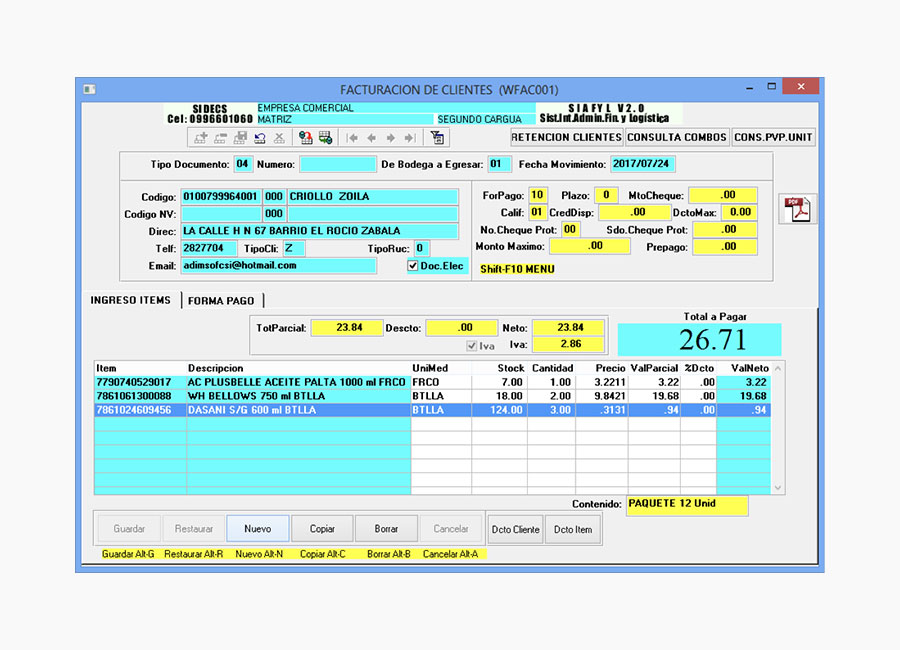Jump to last record navigation arrow
Image resolution: width=900 pixels, height=650 pixels.
(x=410, y=138)
